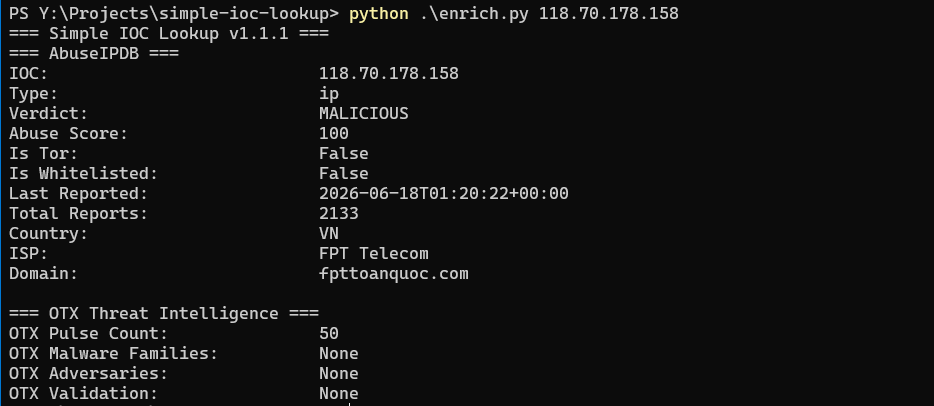
Task: Click the Total Reports value 2133
Action: (x=339, y=213)
